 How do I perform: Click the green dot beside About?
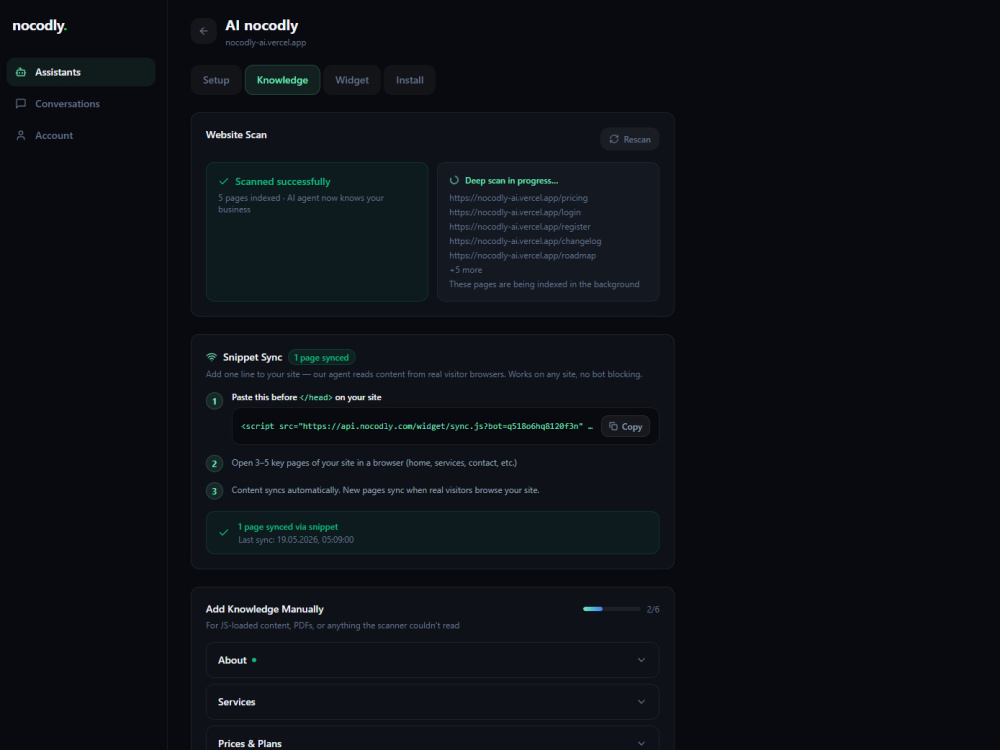point(254,660)
